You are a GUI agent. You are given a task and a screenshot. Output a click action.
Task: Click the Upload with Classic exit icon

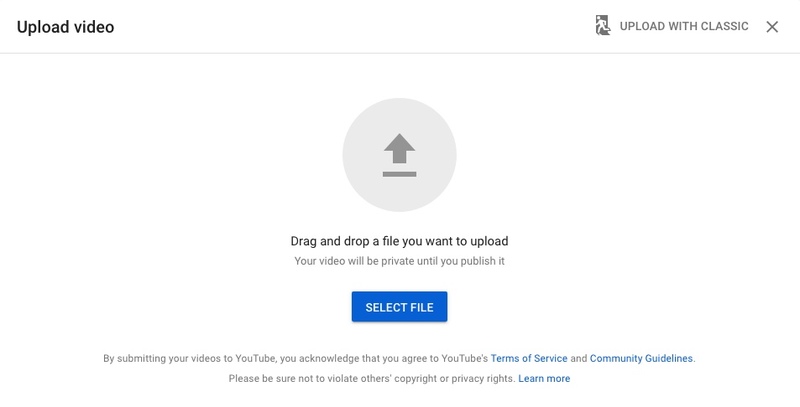click(602, 27)
